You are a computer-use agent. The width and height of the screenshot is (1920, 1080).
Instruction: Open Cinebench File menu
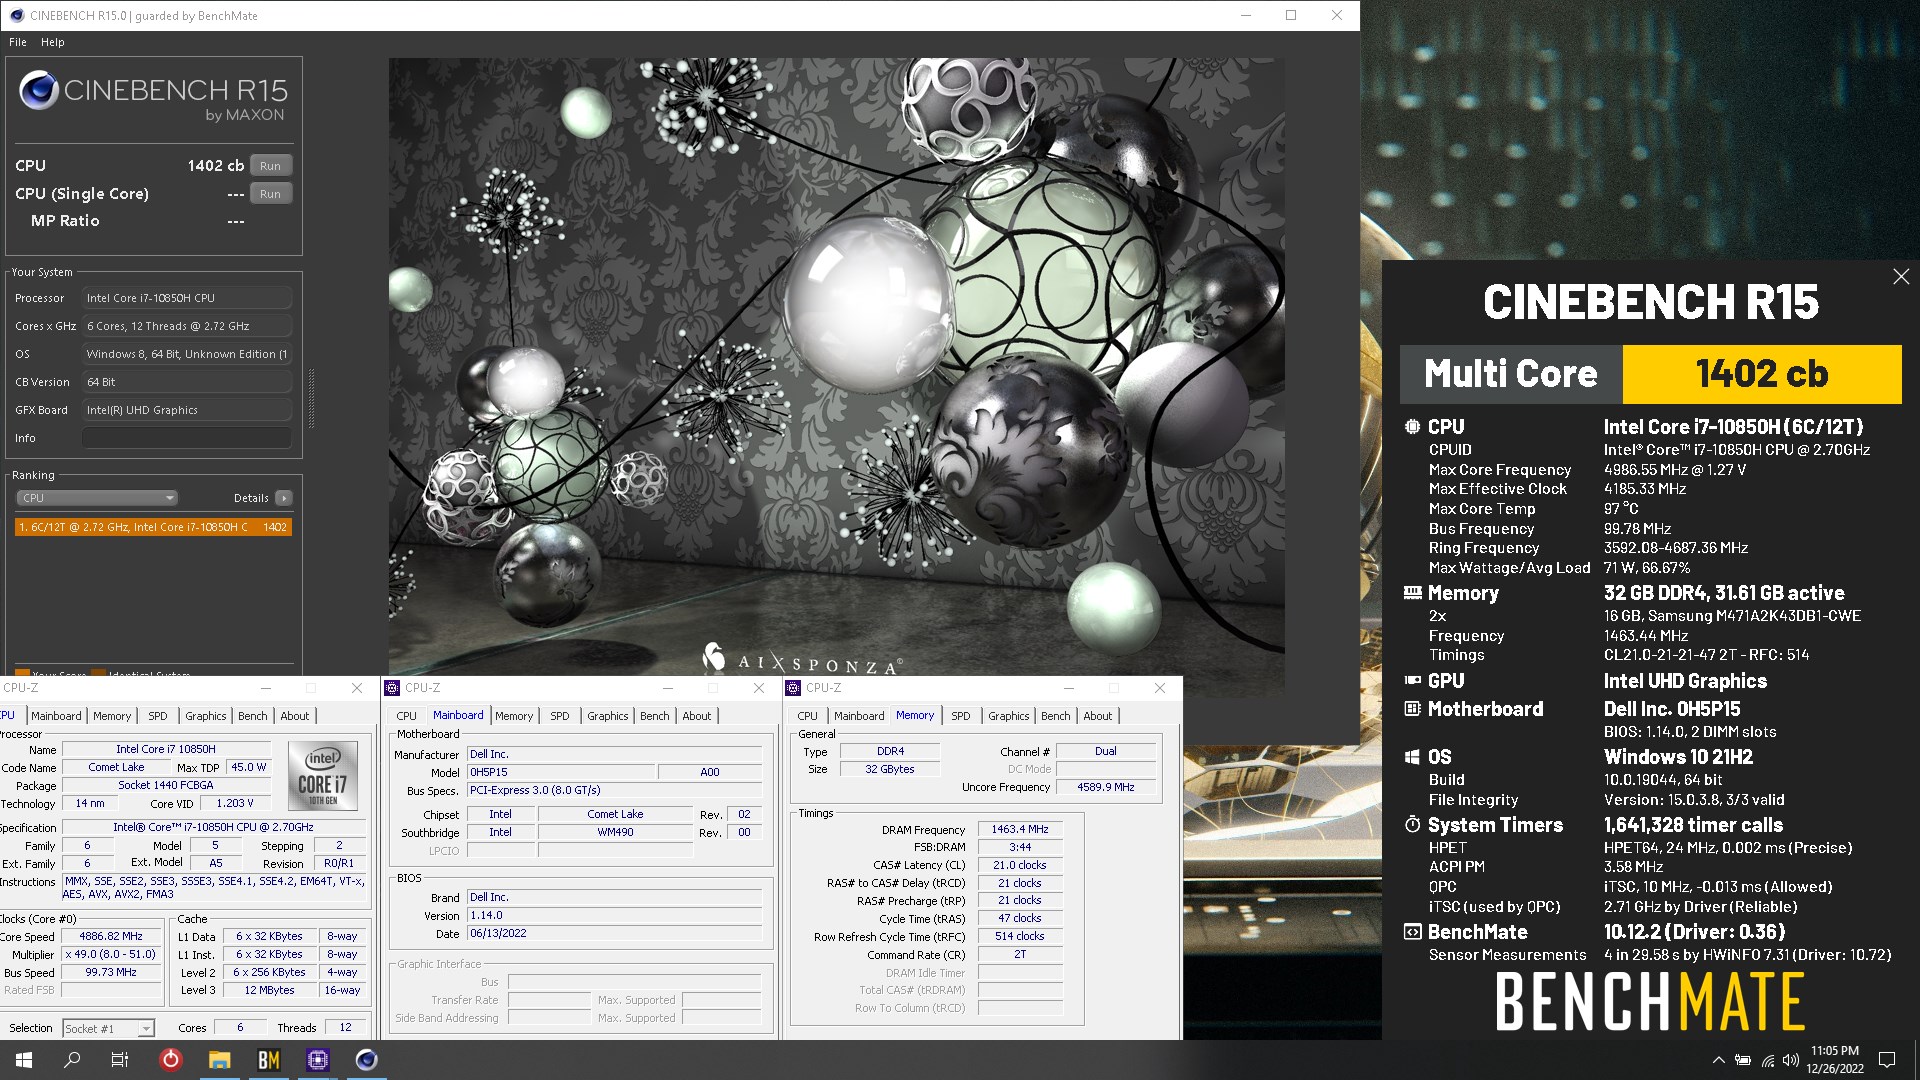pyautogui.click(x=18, y=42)
